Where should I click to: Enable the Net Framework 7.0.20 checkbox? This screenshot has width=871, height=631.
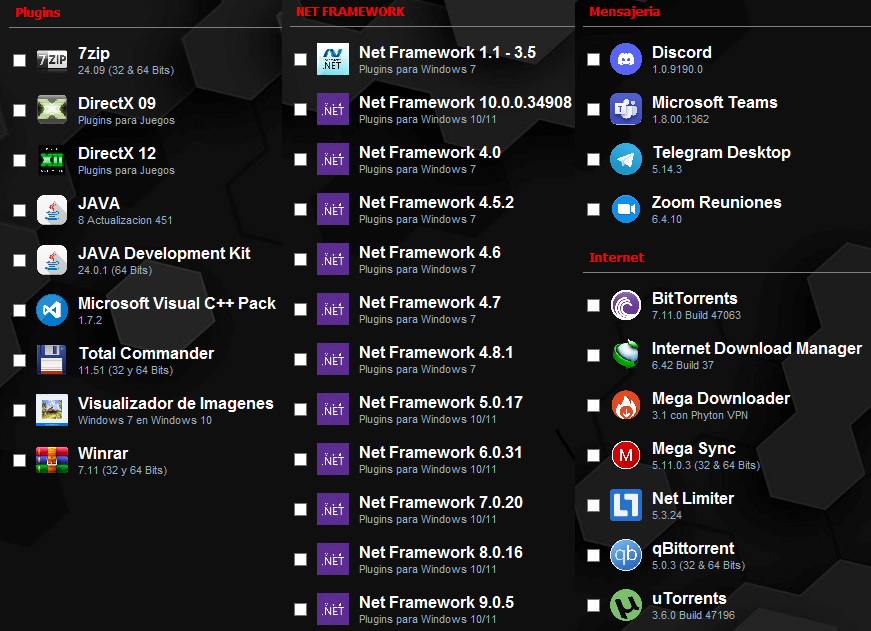301,509
